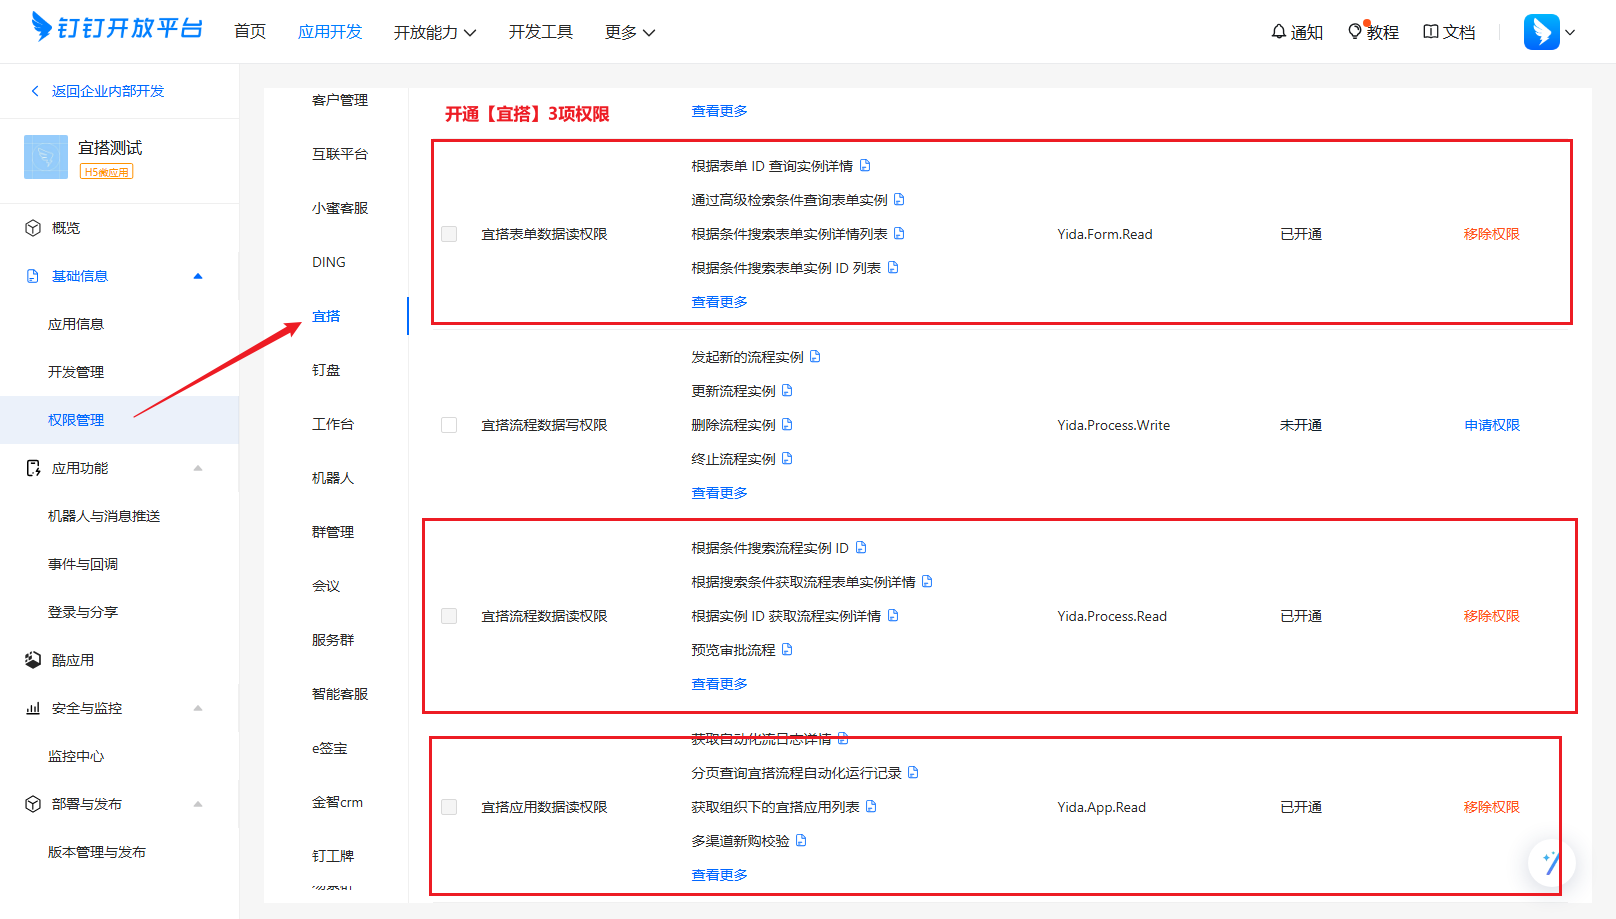Open doc icon next to 删除流程实例
The width and height of the screenshot is (1616, 919).
(787, 425)
